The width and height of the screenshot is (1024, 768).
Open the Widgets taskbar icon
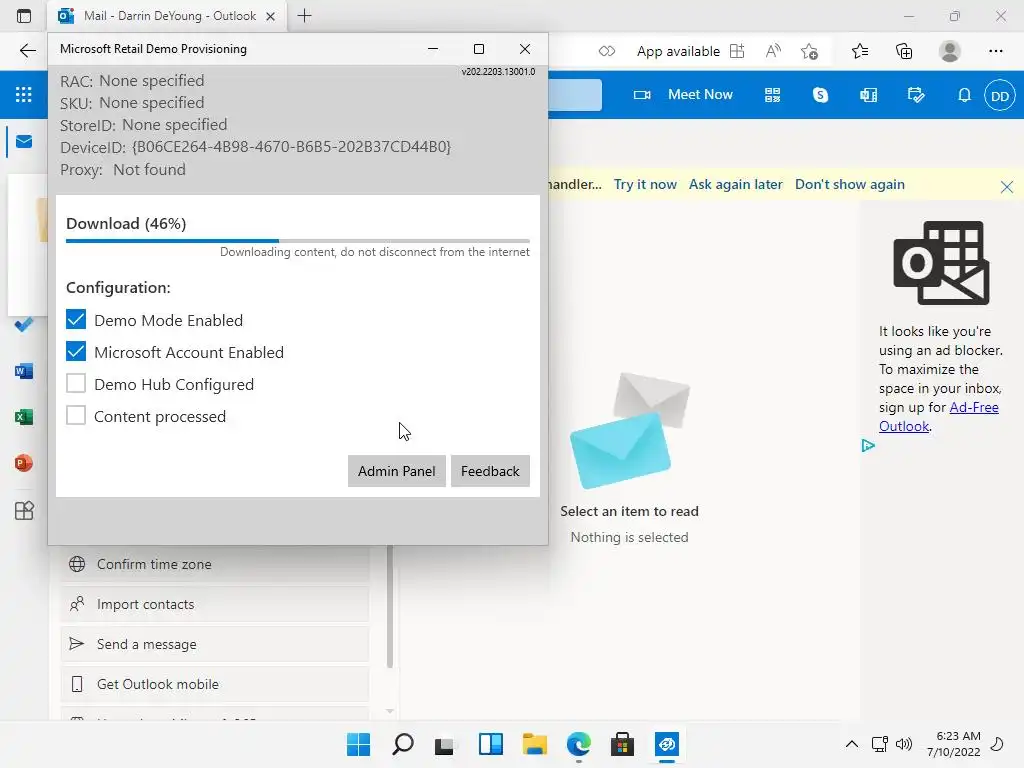point(490,744)
